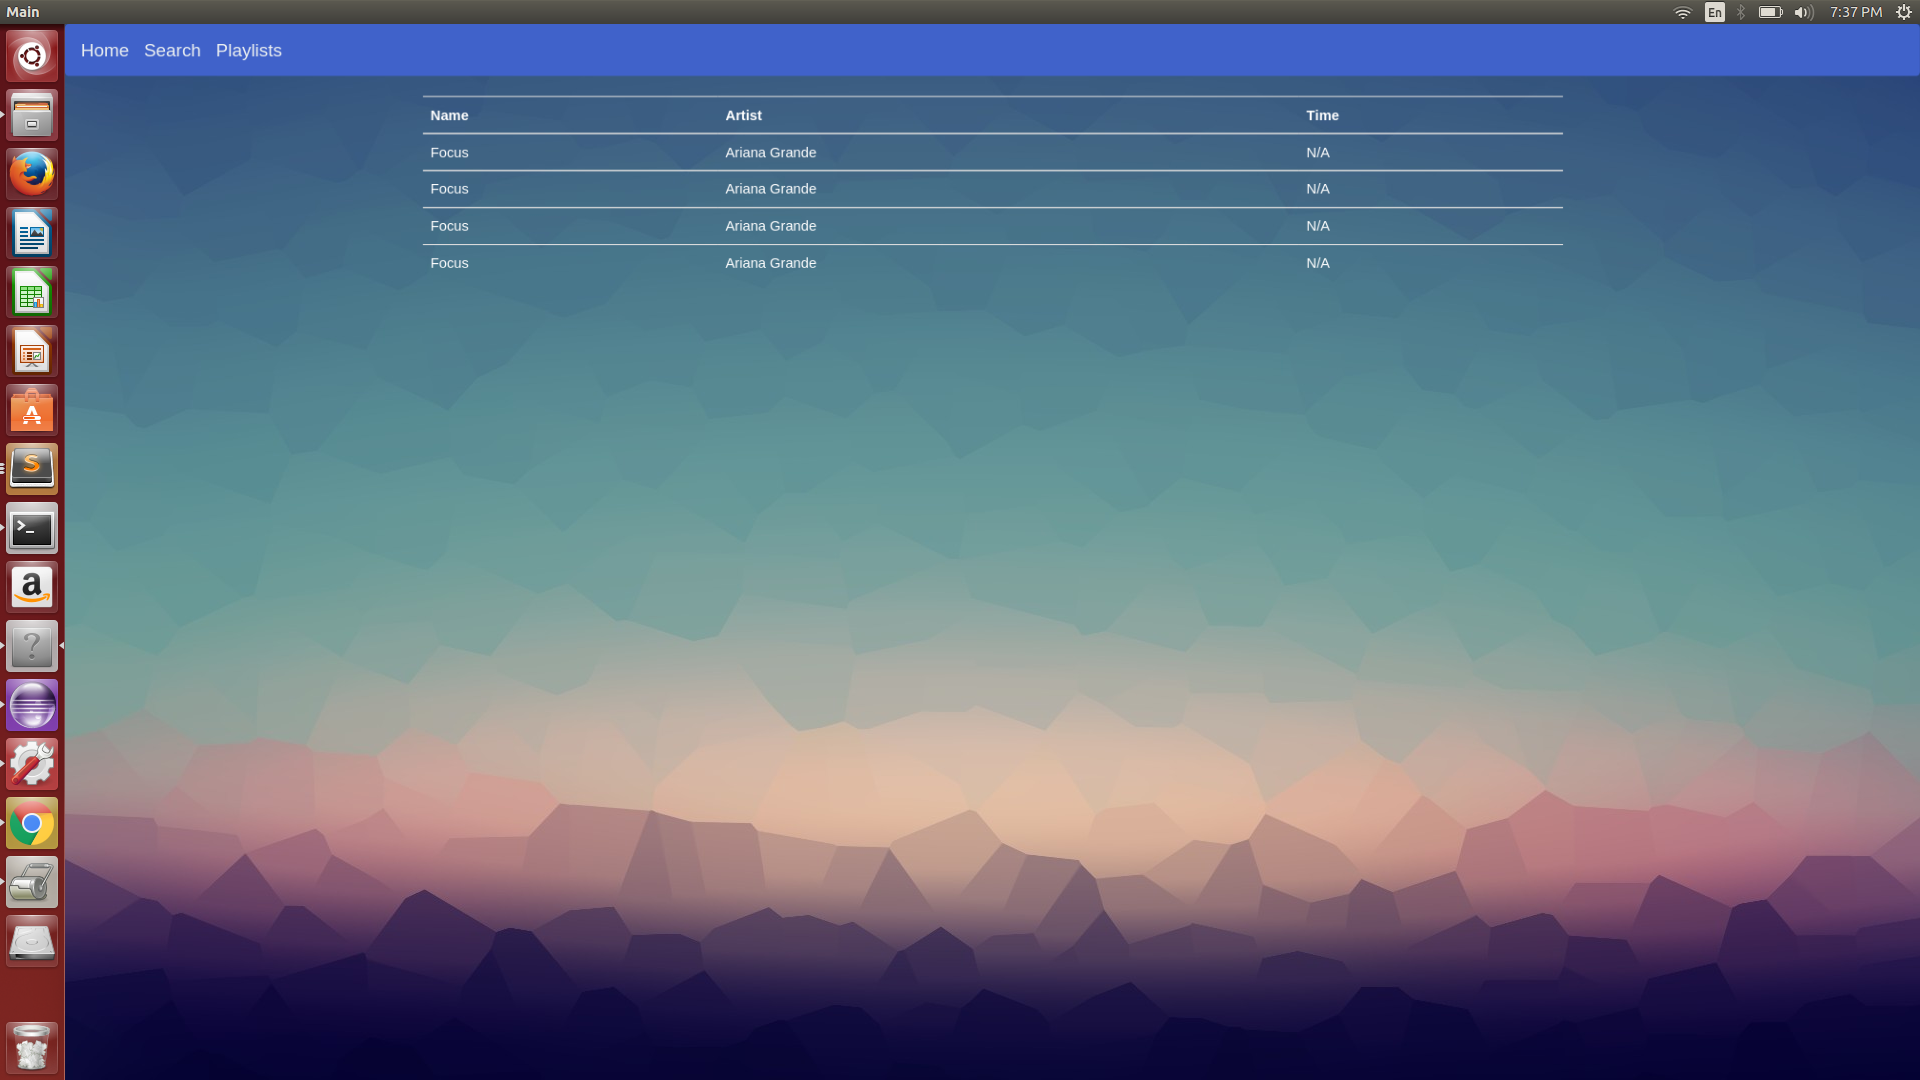Click the Name column header
Viewport: 1920px width, 1080px height.
449,115
